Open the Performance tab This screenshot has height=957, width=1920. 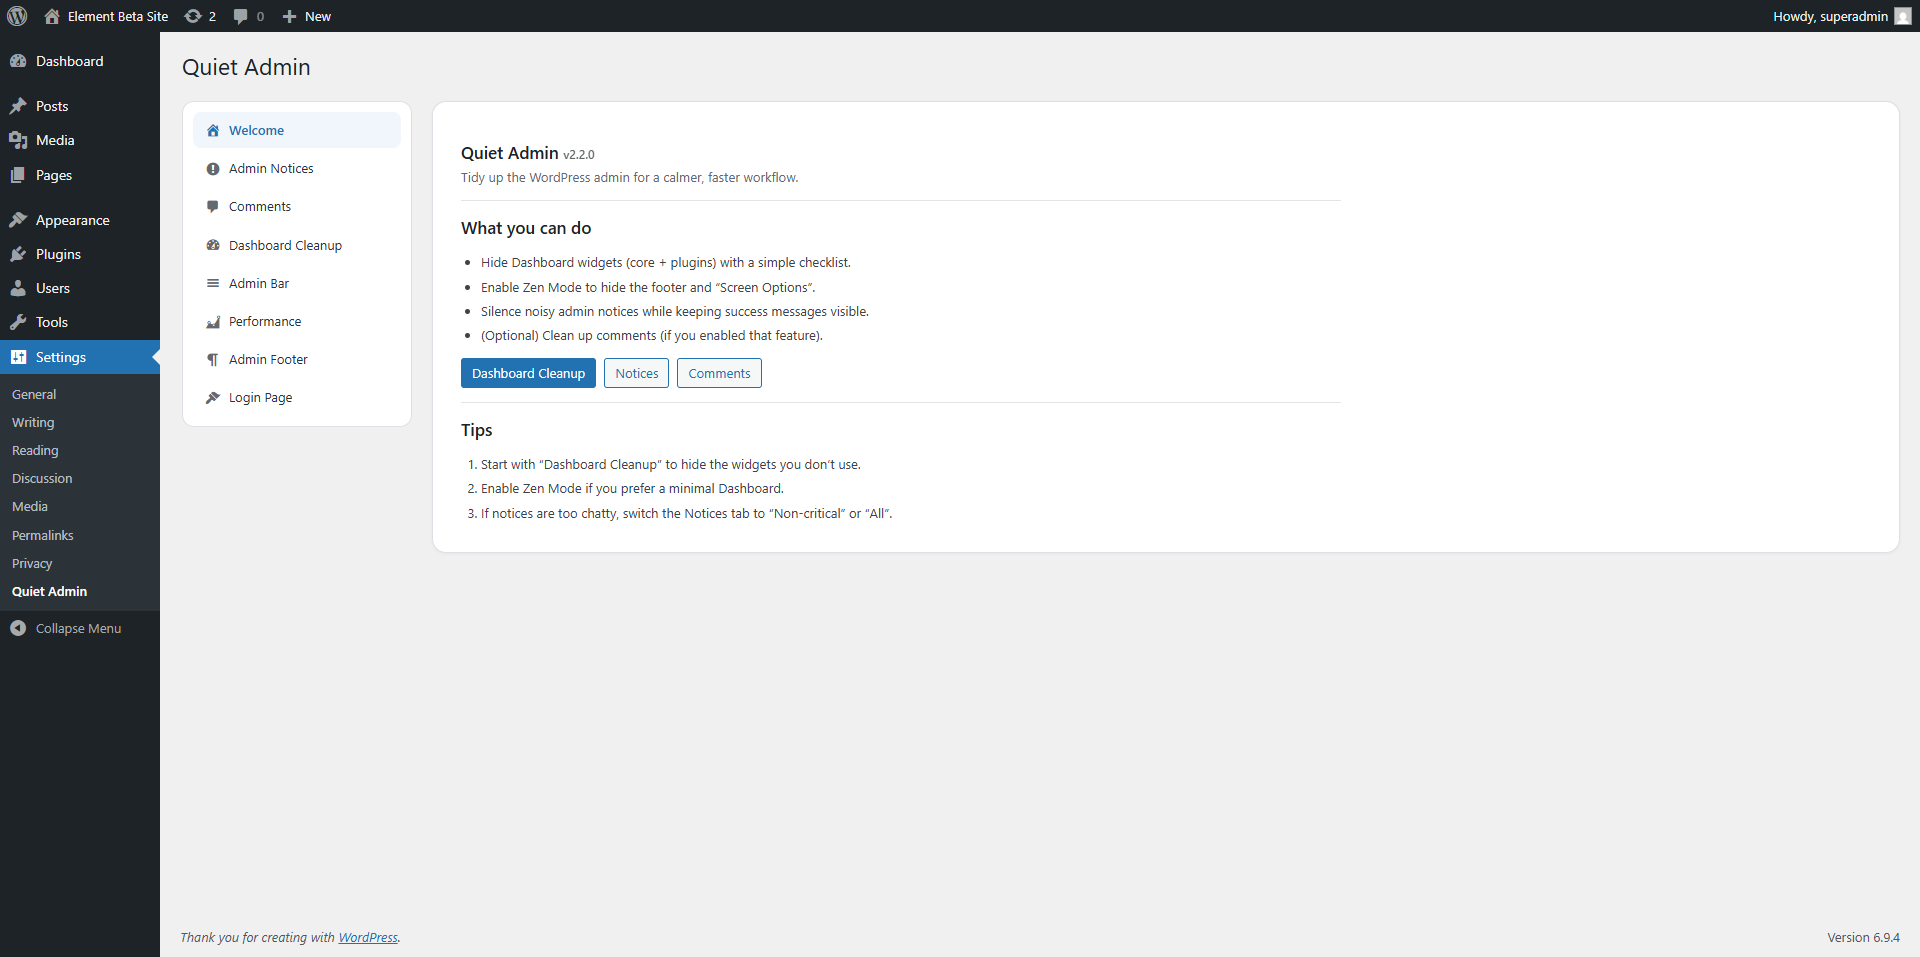(x=297, y=321)
